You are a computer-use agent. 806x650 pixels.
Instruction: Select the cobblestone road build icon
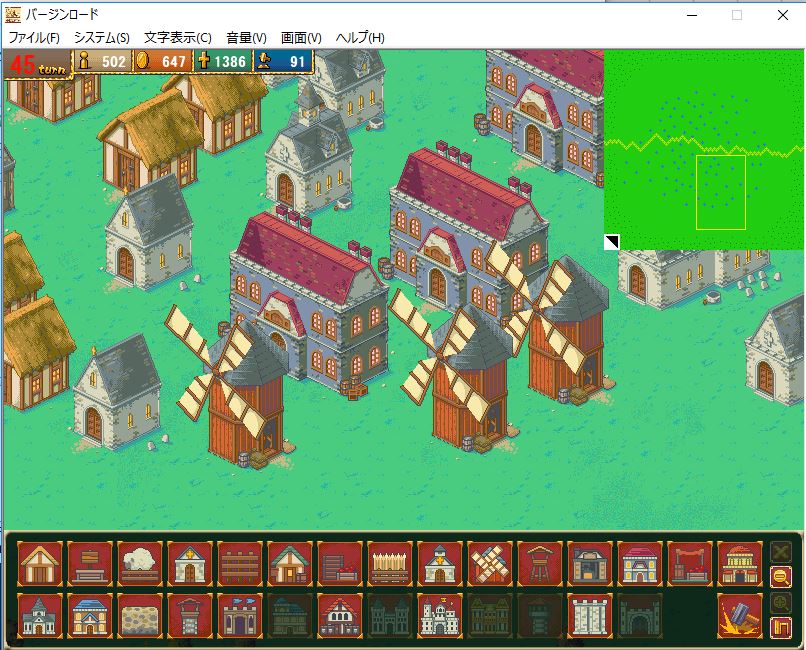pos(140,616)
